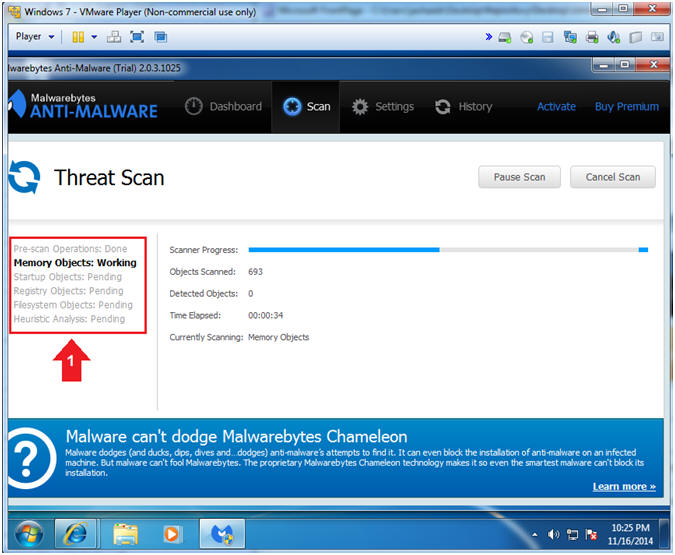The height and width of the screenshot is (555, 675).
Task: Open Windows Media Player on taskbar
Action: pyautogui.click(x=171, y=534)
